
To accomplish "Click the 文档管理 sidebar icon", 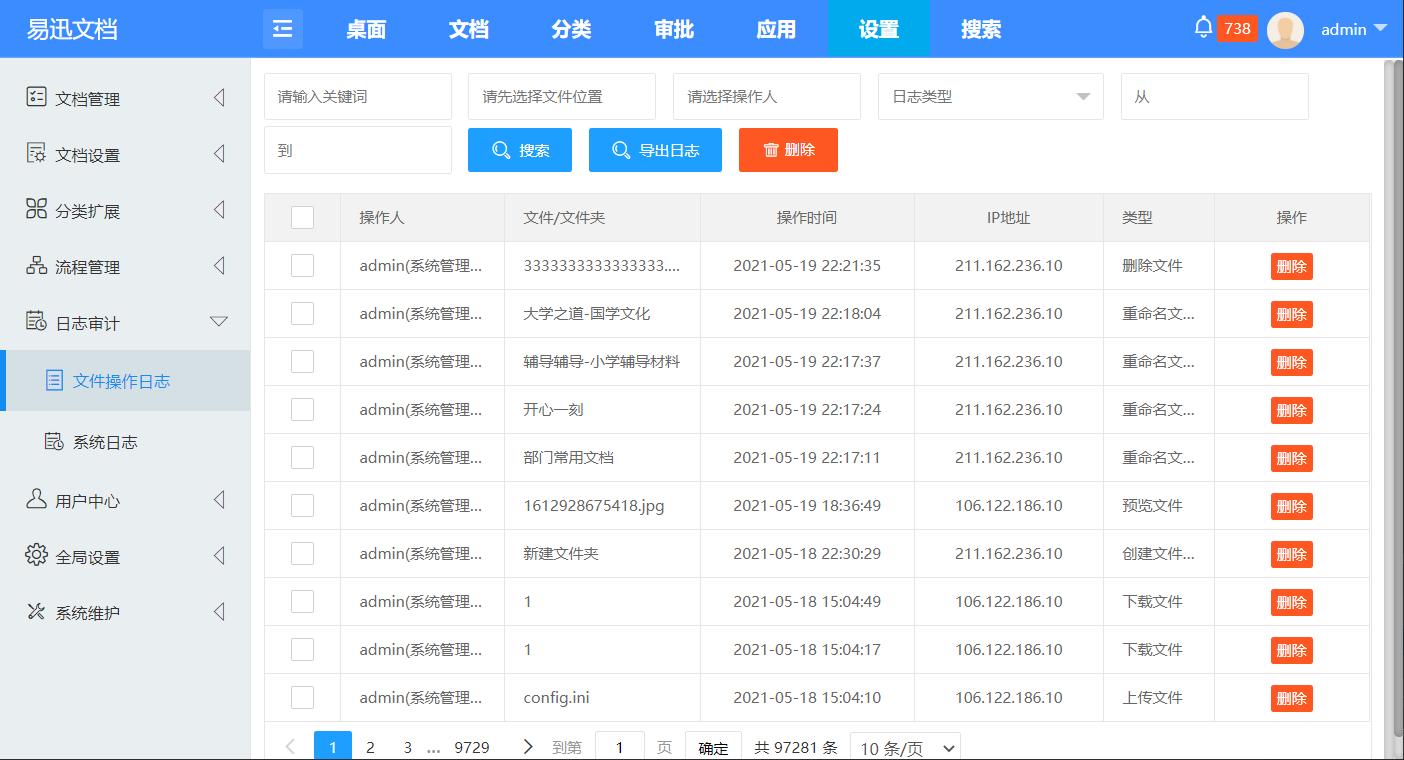I will pyautogui.click(x=36, y=97).
